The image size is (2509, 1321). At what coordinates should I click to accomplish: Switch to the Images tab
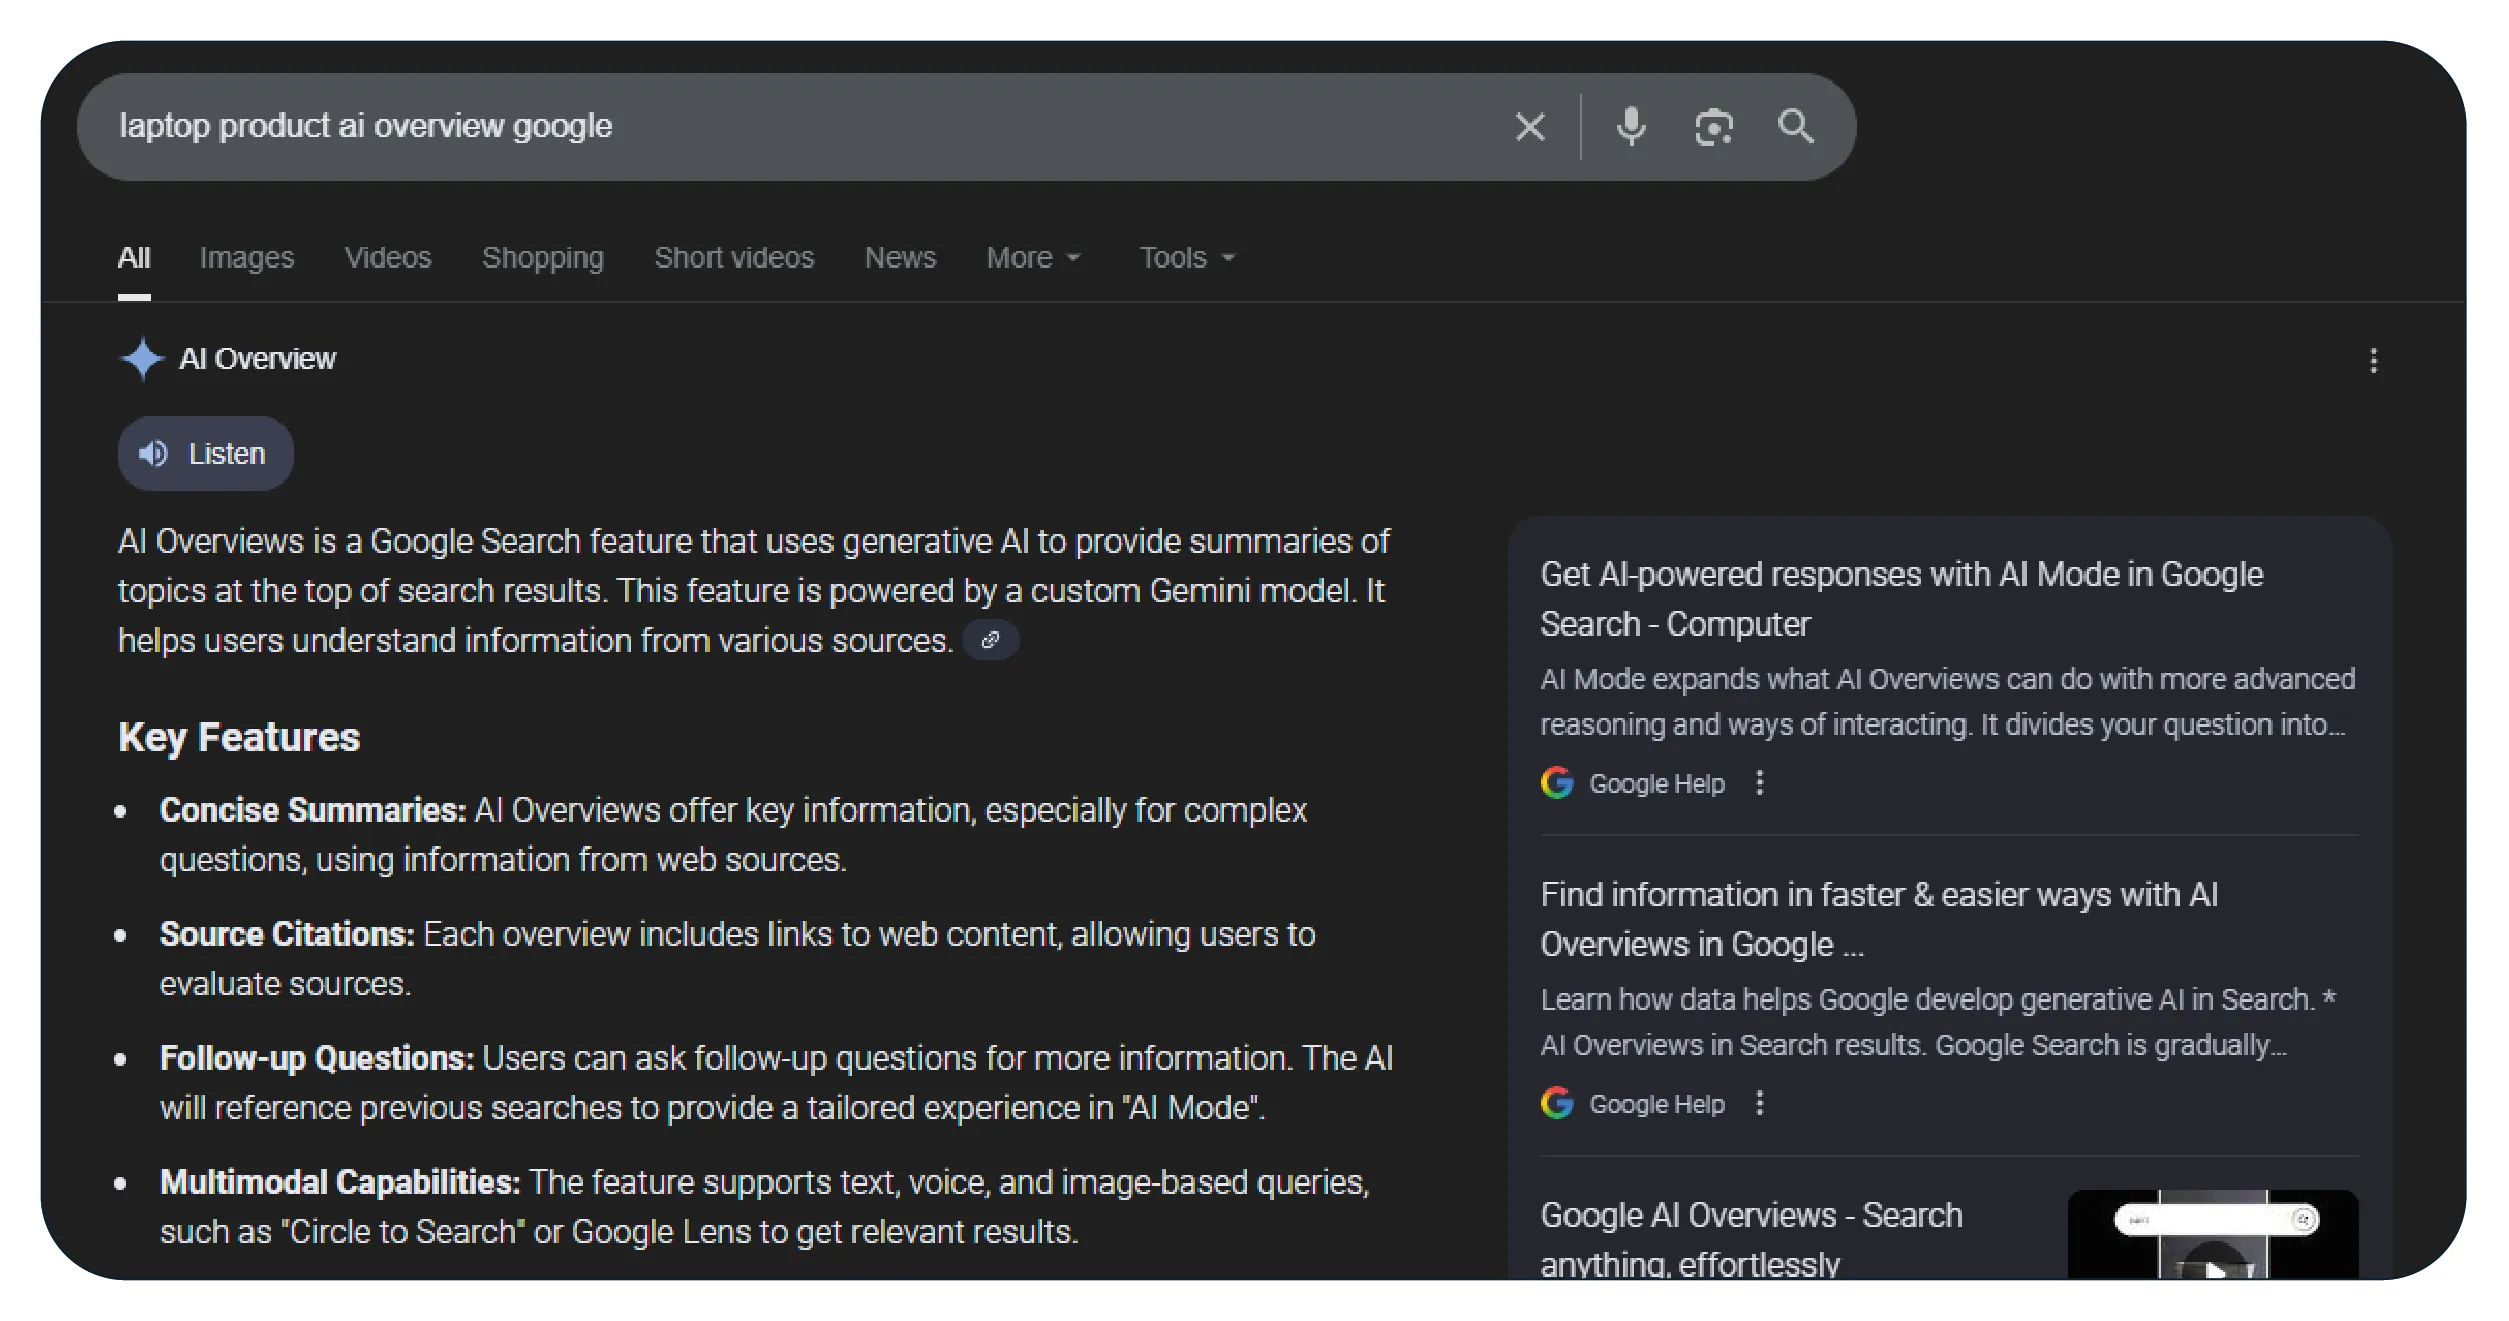[246, 258]
